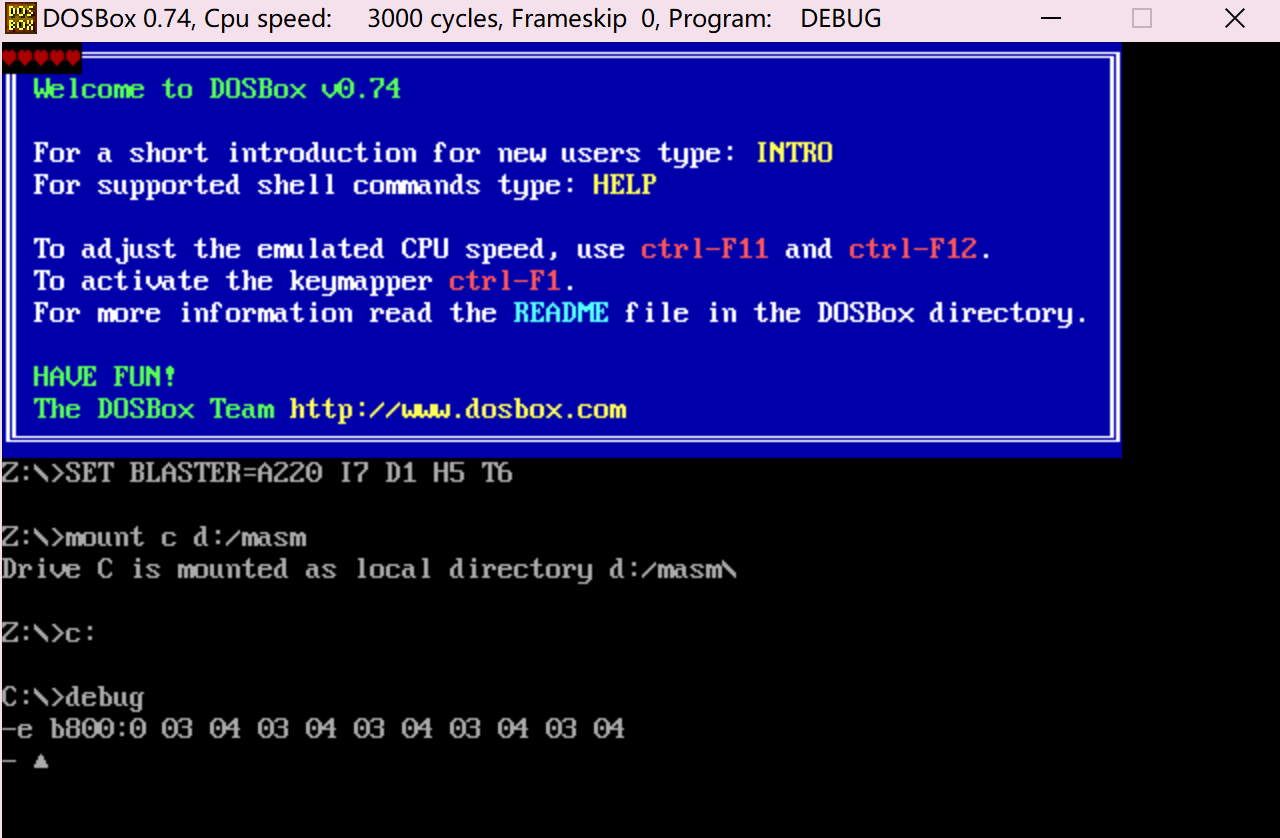The image size is (1280, 838).
Task: Click the cyan README word
Action: tap(561, 313)
